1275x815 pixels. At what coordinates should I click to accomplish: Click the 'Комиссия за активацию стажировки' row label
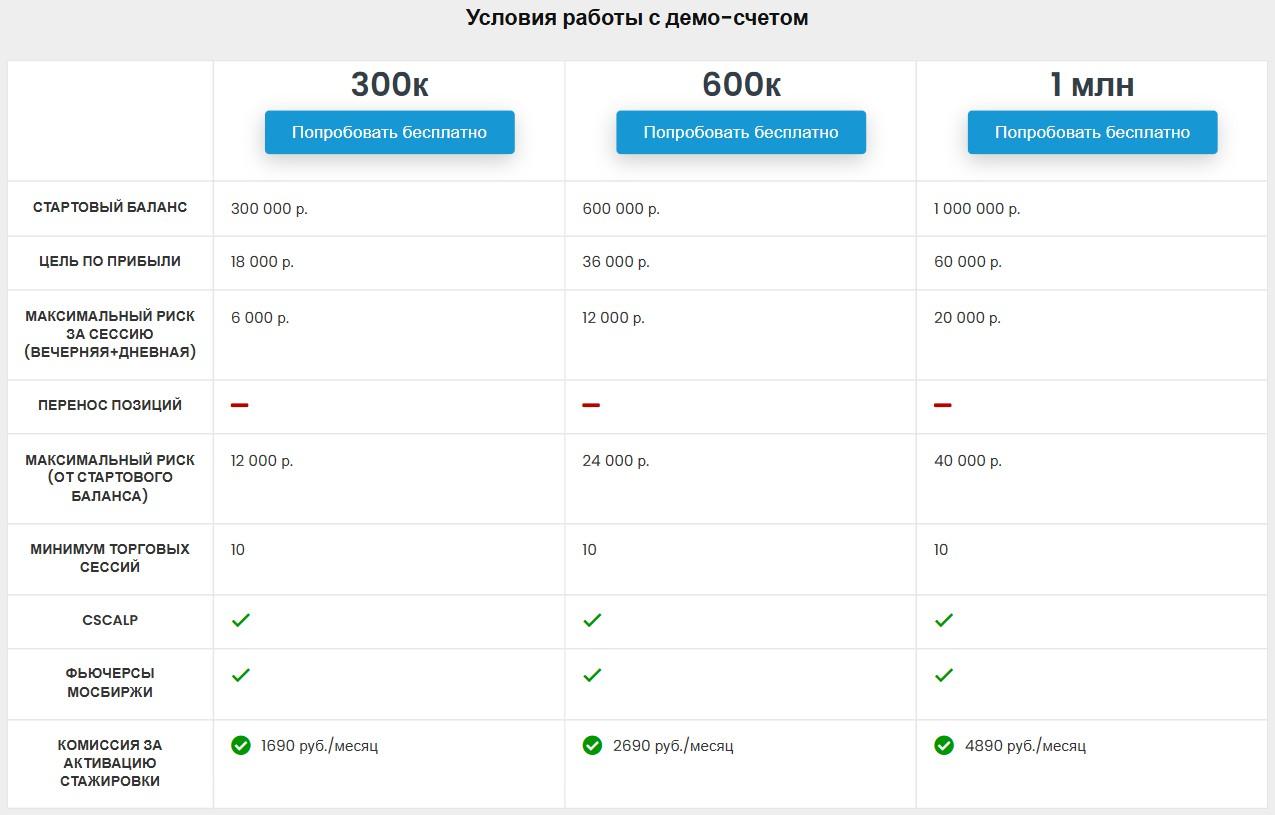[x=110, y=763]
